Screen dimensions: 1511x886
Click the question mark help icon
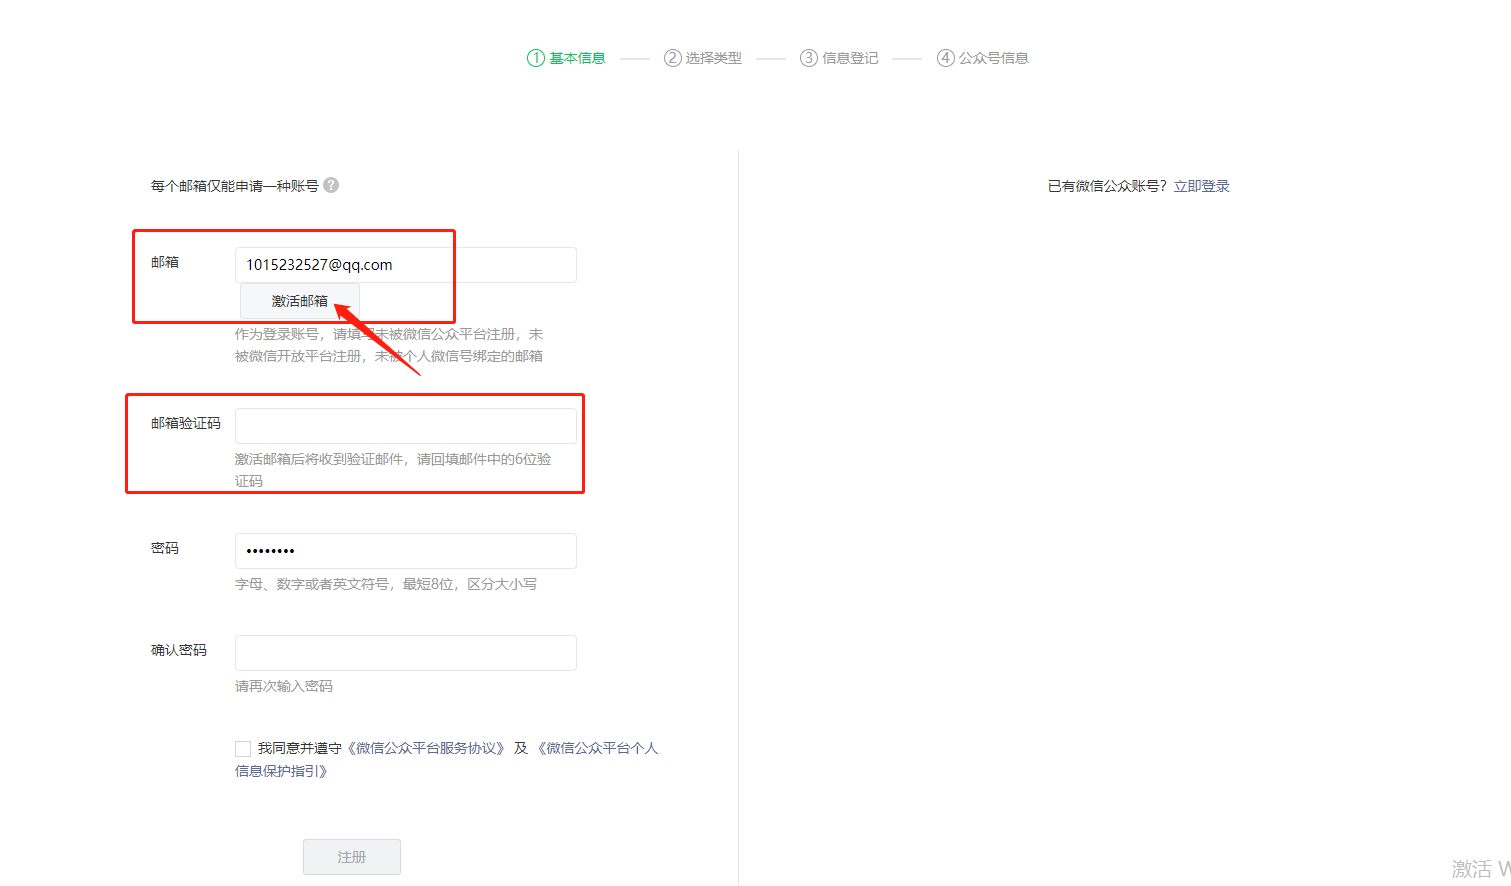pyautogui.click(x=331, y=185)
